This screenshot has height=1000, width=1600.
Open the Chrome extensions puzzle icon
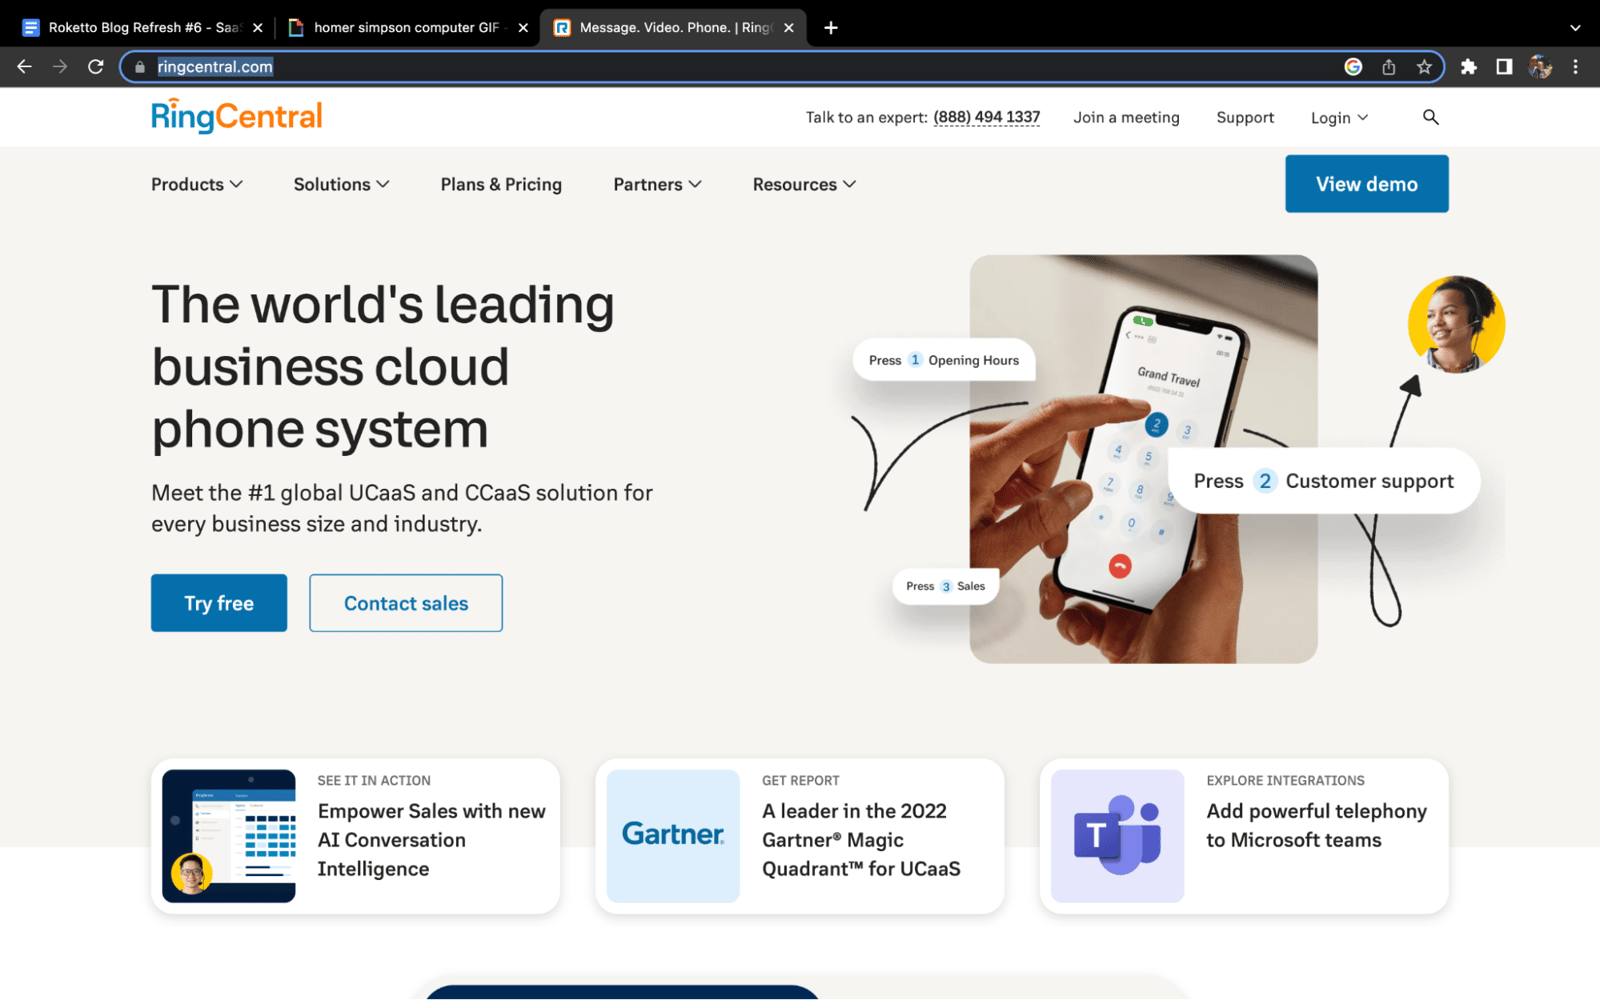point(1468,67)
